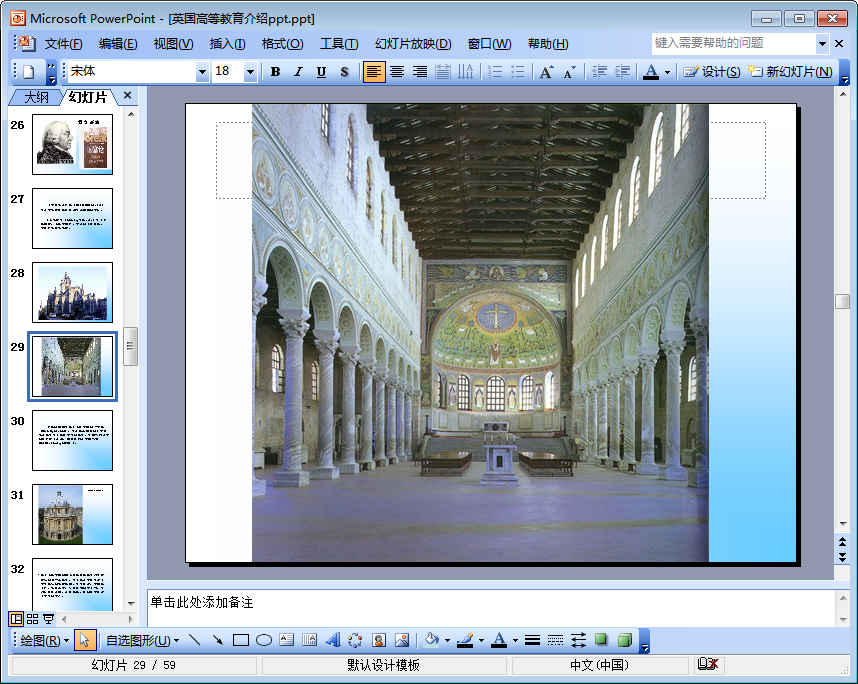Open the 编辑(E) menu
858x684 pixels.
click(118, 44)
